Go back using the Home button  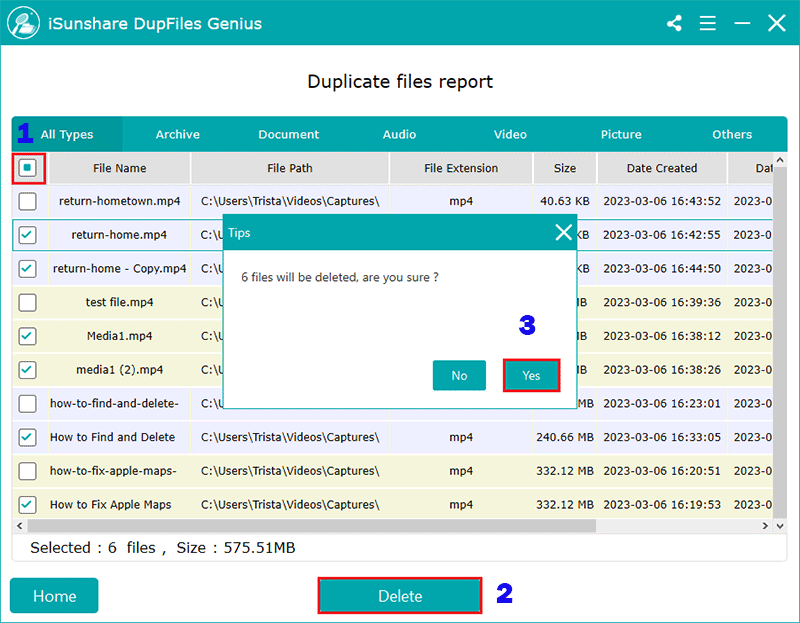pyautogui.click(x=54, y=596)
